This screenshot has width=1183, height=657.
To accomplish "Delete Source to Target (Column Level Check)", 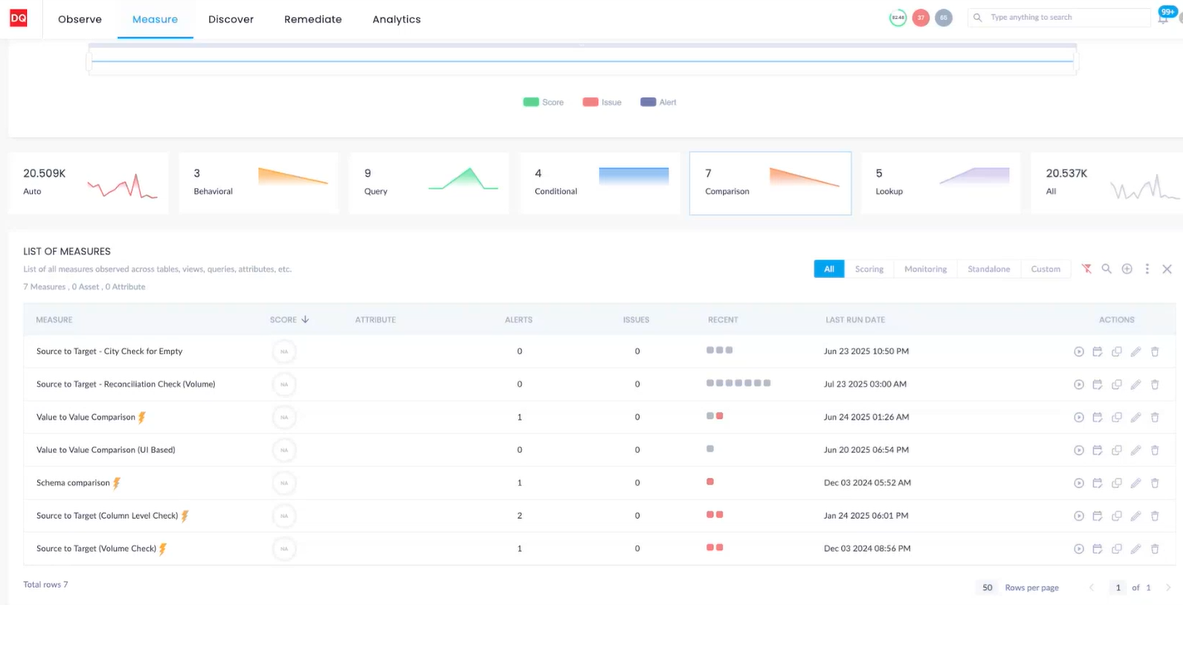I will point(1154,516).
